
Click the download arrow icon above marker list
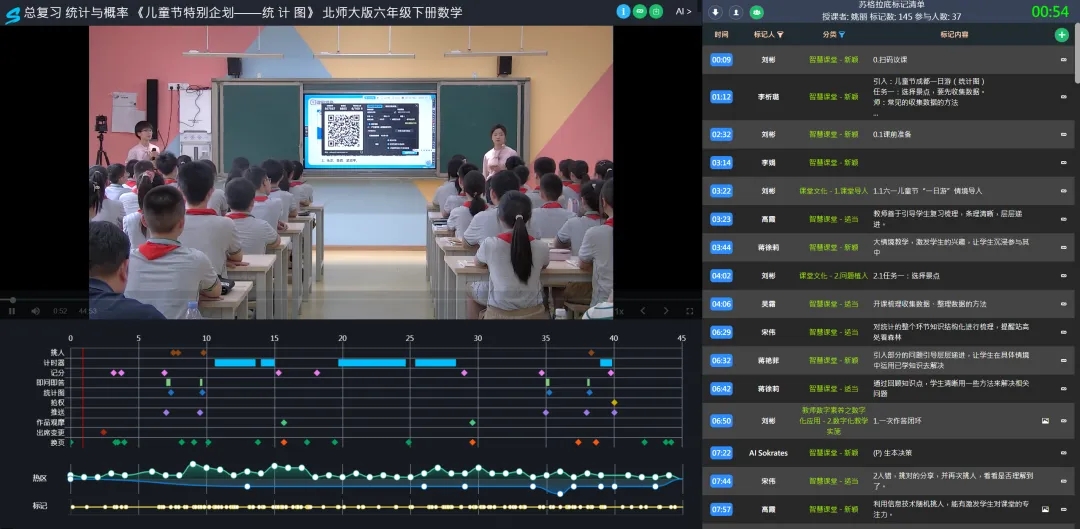[716, 12]
